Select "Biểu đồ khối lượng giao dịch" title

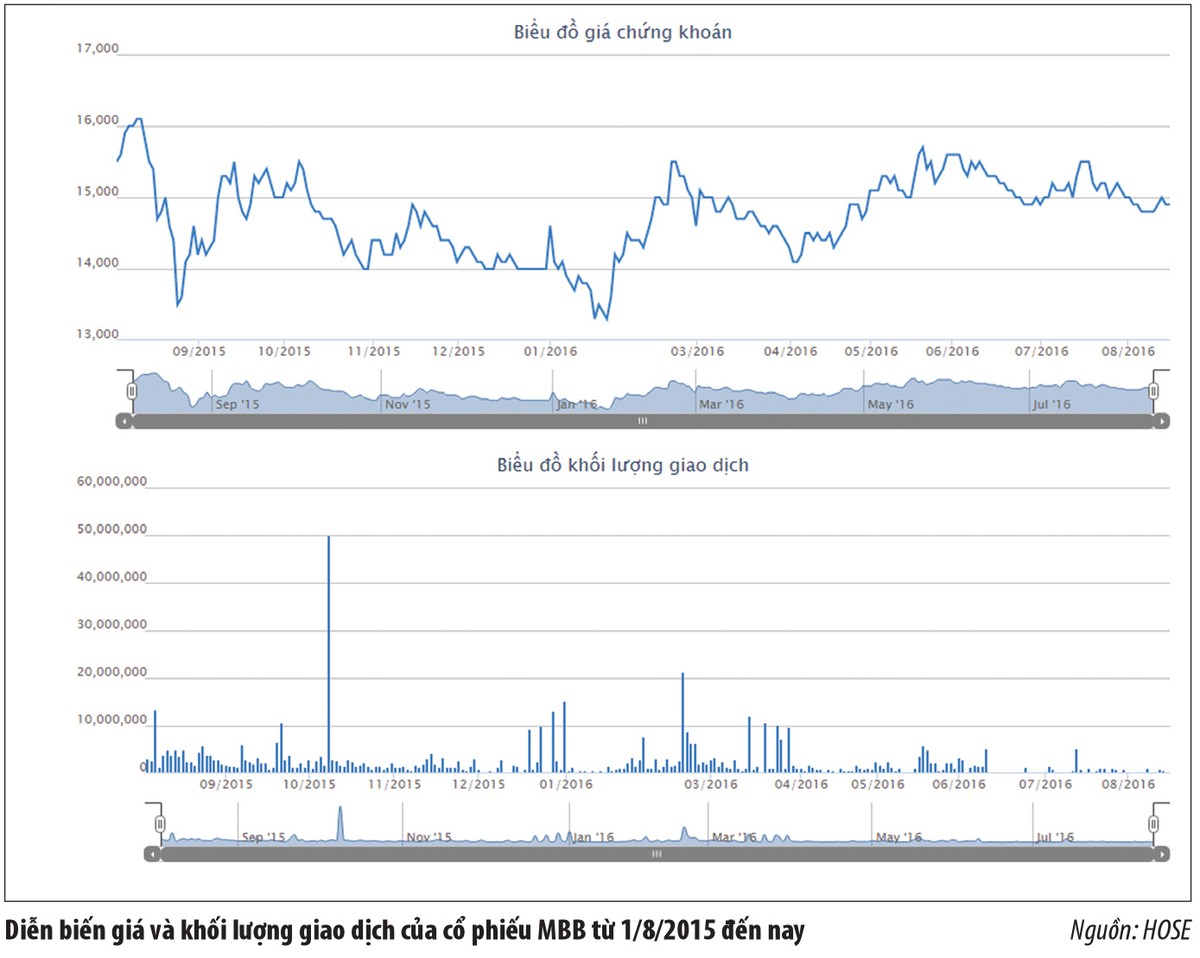click(622, 465)
